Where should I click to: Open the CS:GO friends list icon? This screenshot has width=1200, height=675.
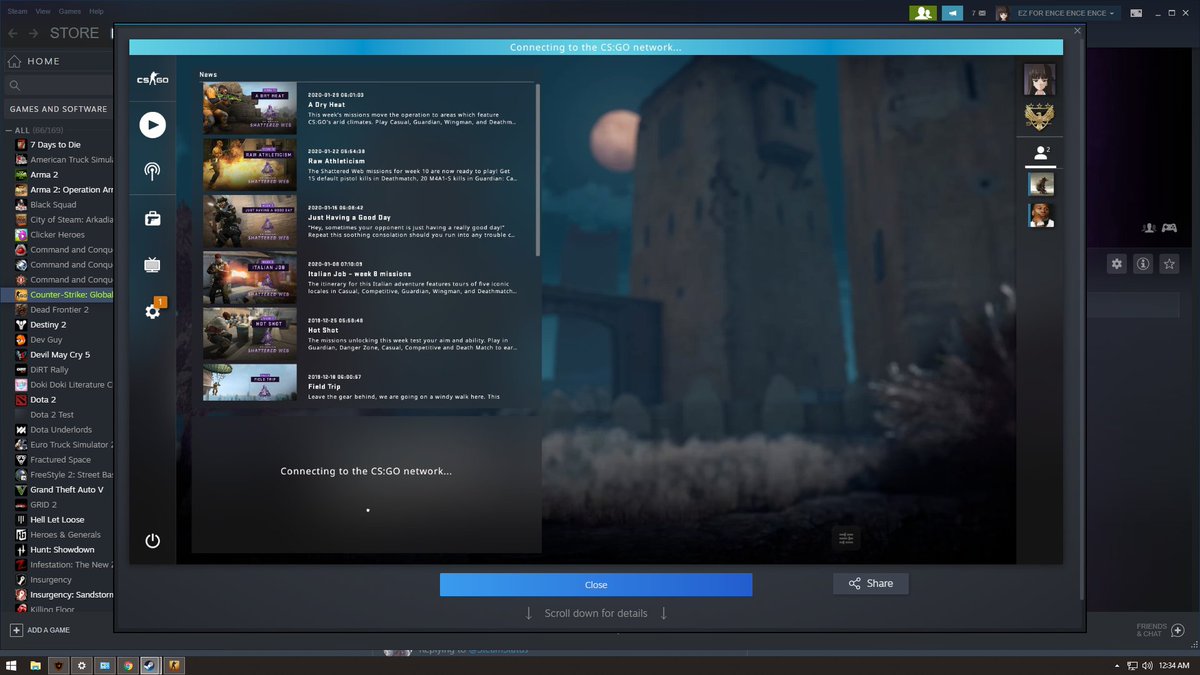click(x=1040, y=153)
